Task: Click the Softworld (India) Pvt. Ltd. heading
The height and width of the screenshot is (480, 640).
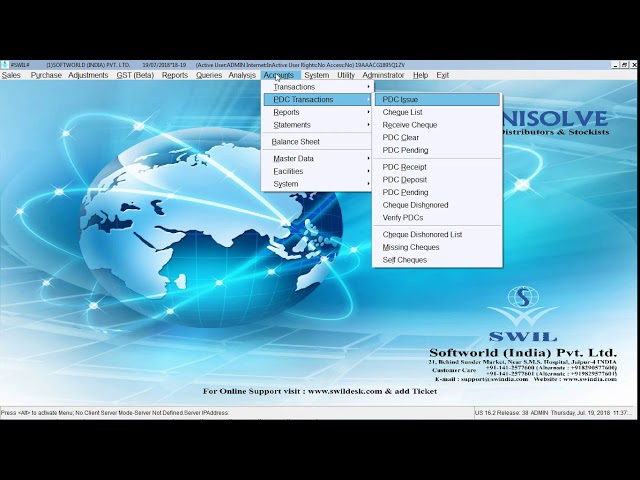Action: (522, 353)
